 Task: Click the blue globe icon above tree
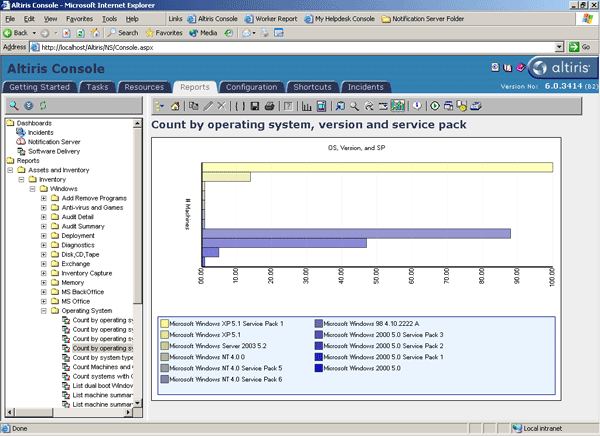pyautogui.click(x=29, y=106)
